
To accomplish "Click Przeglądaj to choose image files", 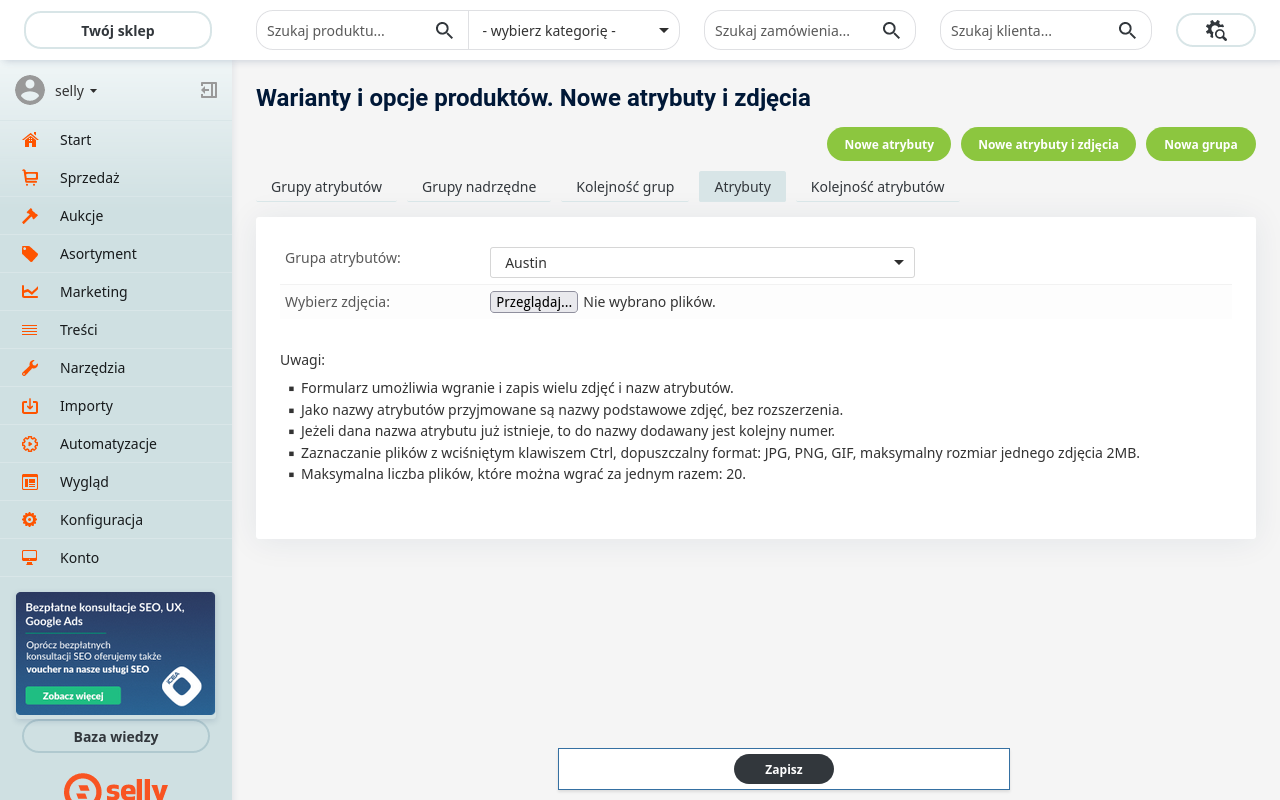I will pyautogui.click(x=533, y=302).
